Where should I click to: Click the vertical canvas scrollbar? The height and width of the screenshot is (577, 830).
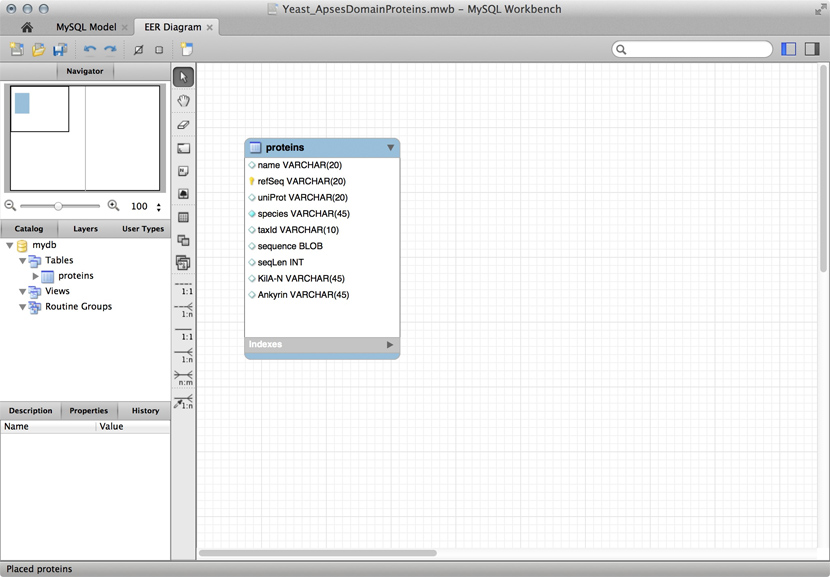[x=823, y=168]
